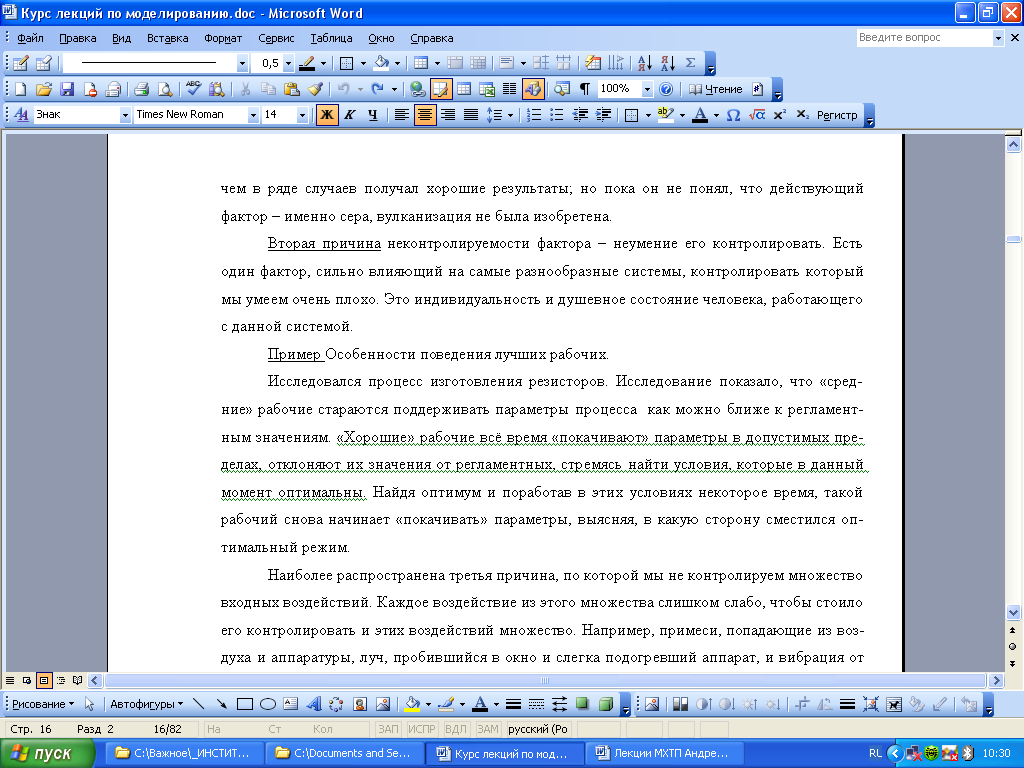The image size is (1024, 768).
Task: Open the Файл menu
Action: point(30,38)
